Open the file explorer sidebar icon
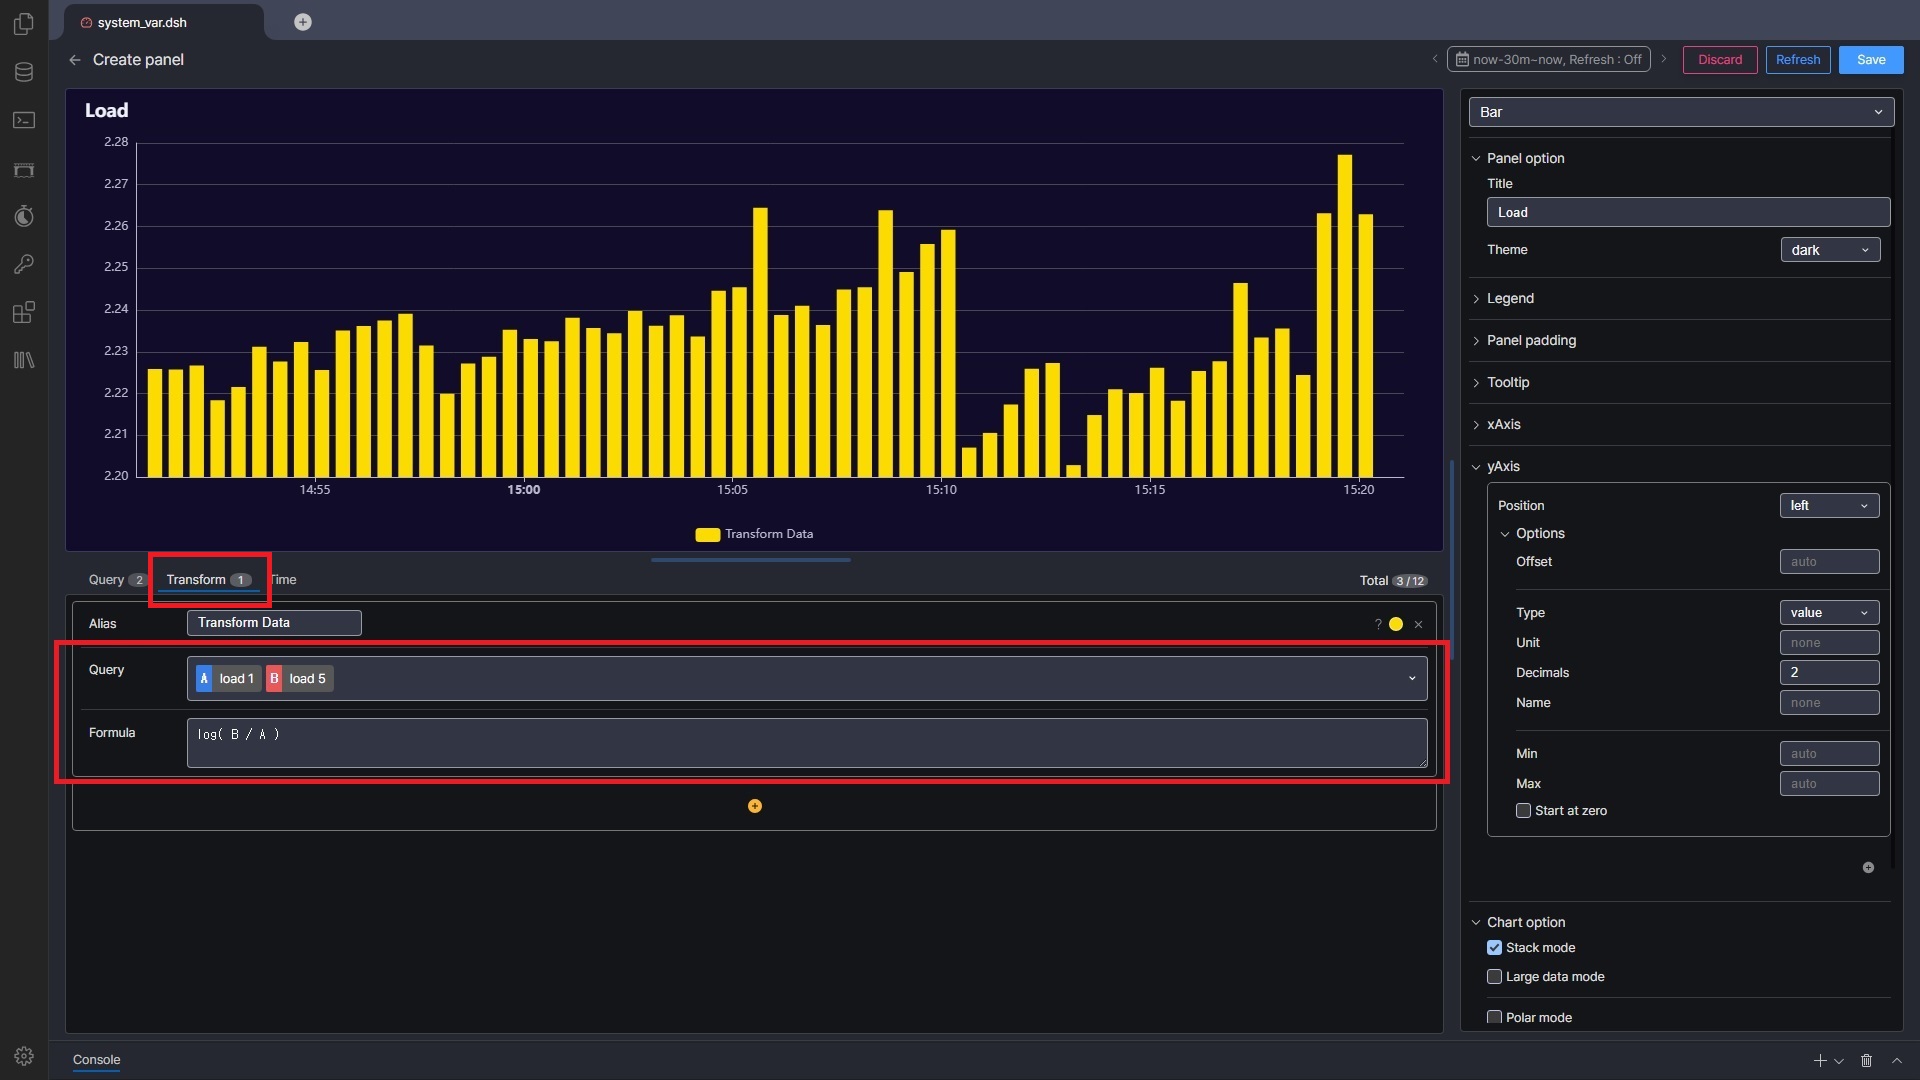This screenshot has width=1920, height=1080. (x=24, y=23)
